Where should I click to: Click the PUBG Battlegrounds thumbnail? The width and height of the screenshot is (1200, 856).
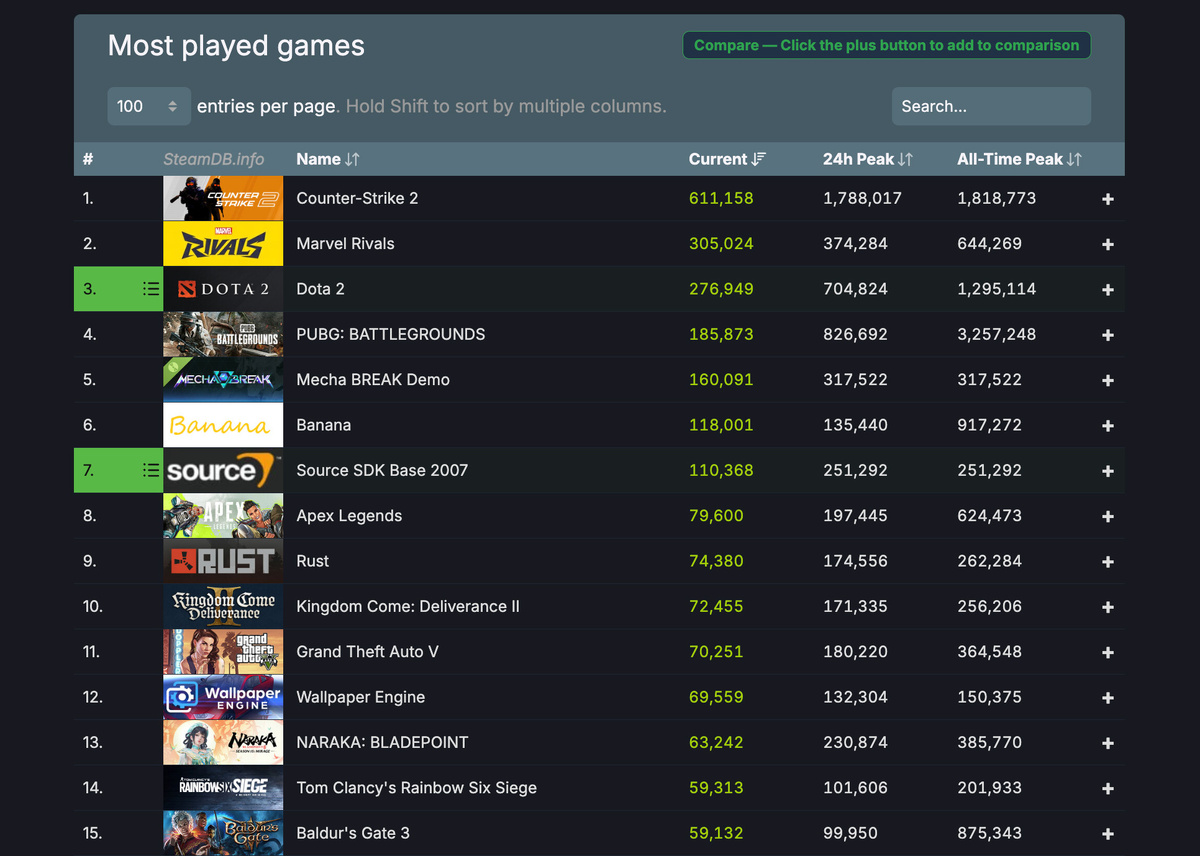tap(223, 334)
